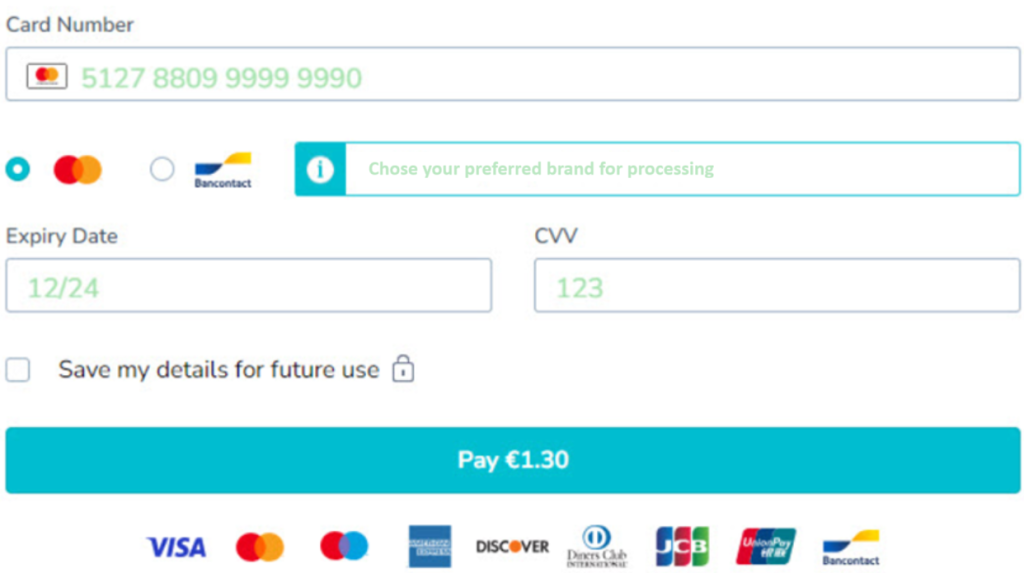Click the Discover logo
Viewport: 1024px width, 573px height.
[x=512, y=547]
